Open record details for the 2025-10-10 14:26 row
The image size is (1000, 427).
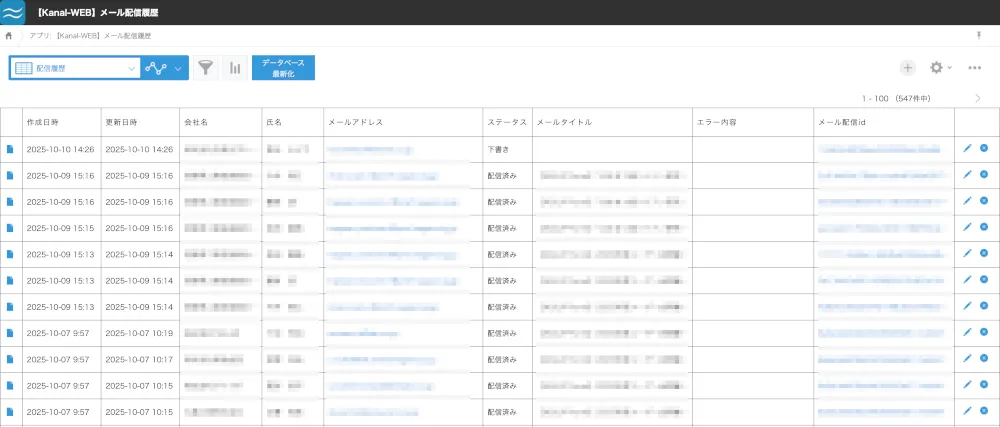(10, 149)
